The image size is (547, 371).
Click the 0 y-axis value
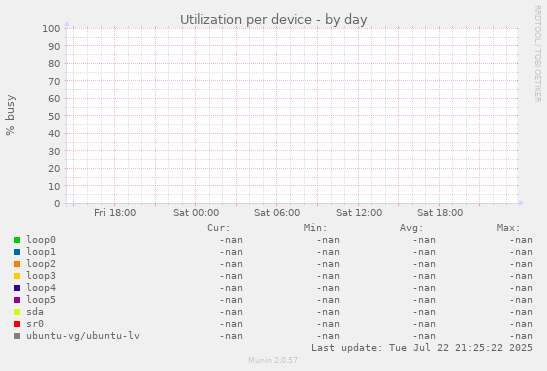pyautogui.click(x=57, y=203)
